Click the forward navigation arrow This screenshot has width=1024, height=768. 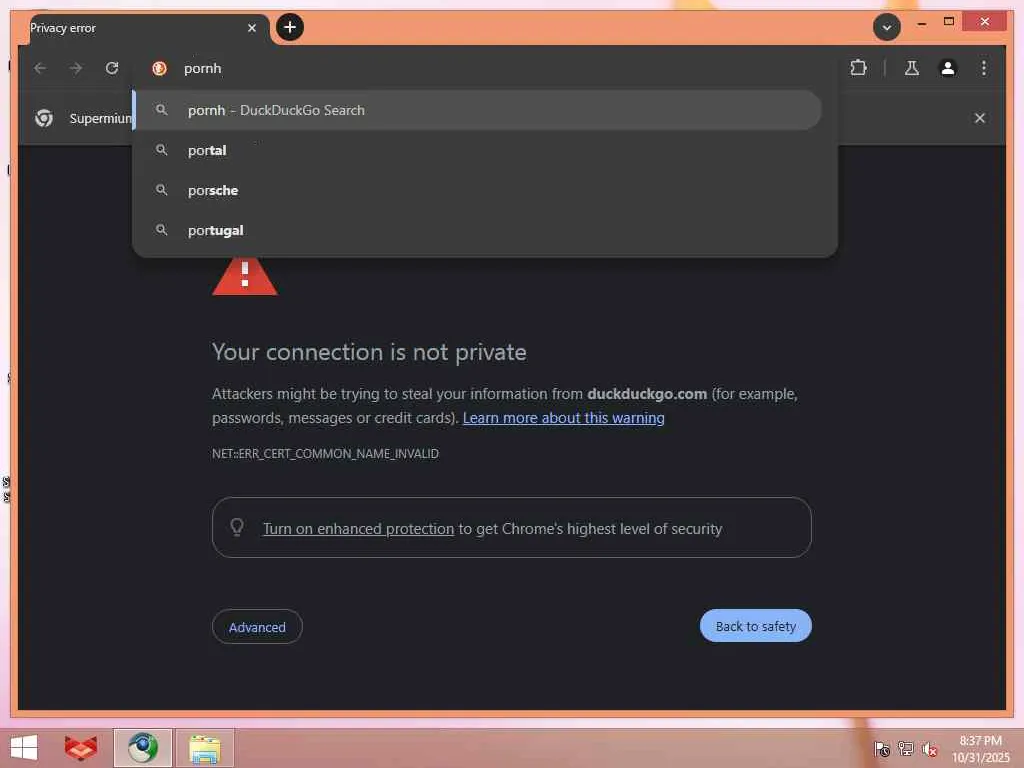coord(76,68)
